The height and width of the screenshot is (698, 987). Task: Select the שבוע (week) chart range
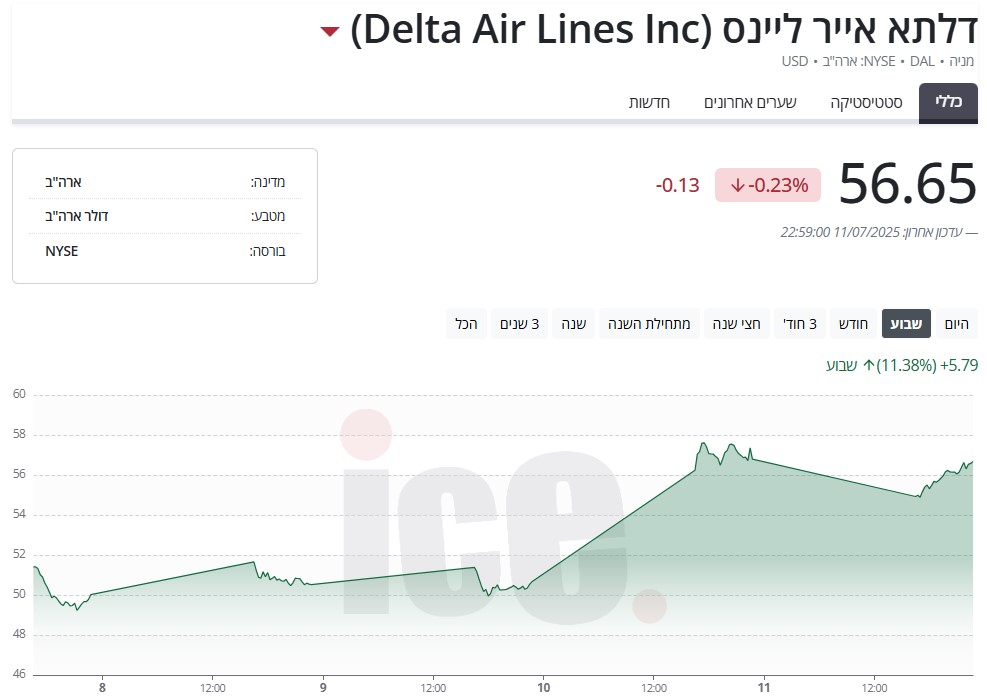point(906,324)
